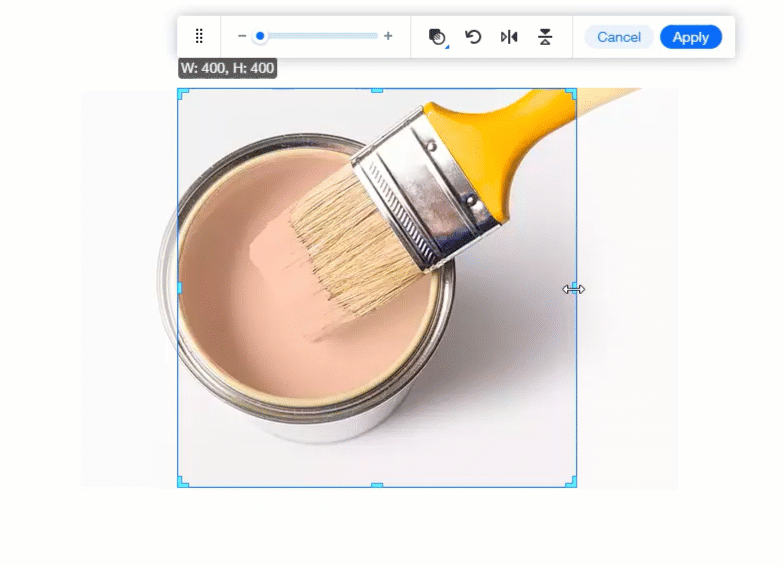Image resolution: width=783 pixels, height=565 pixels.
Task: Click the bottom-left crop corner handle
Action: tap(182, 483)
